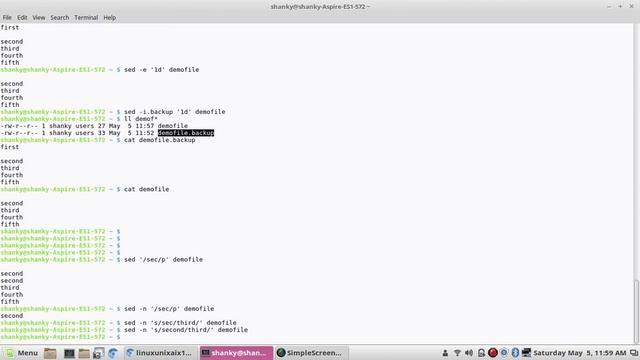Close the terminal window
Screen dimensions: 640x360
(631, 7)
